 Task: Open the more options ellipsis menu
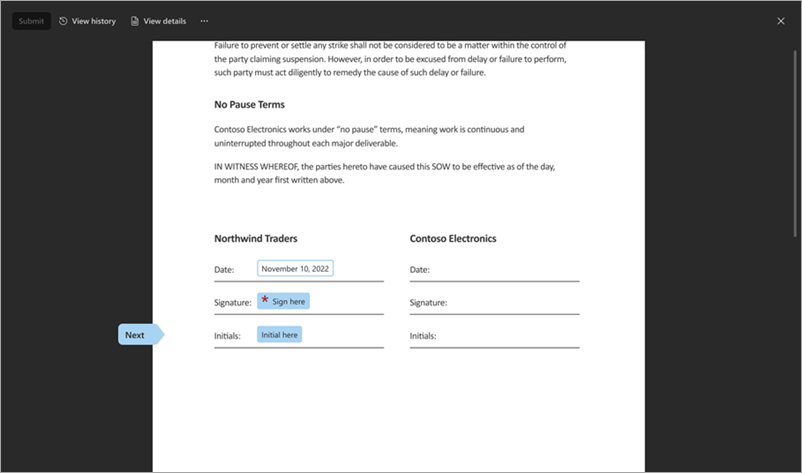(204, 21)
